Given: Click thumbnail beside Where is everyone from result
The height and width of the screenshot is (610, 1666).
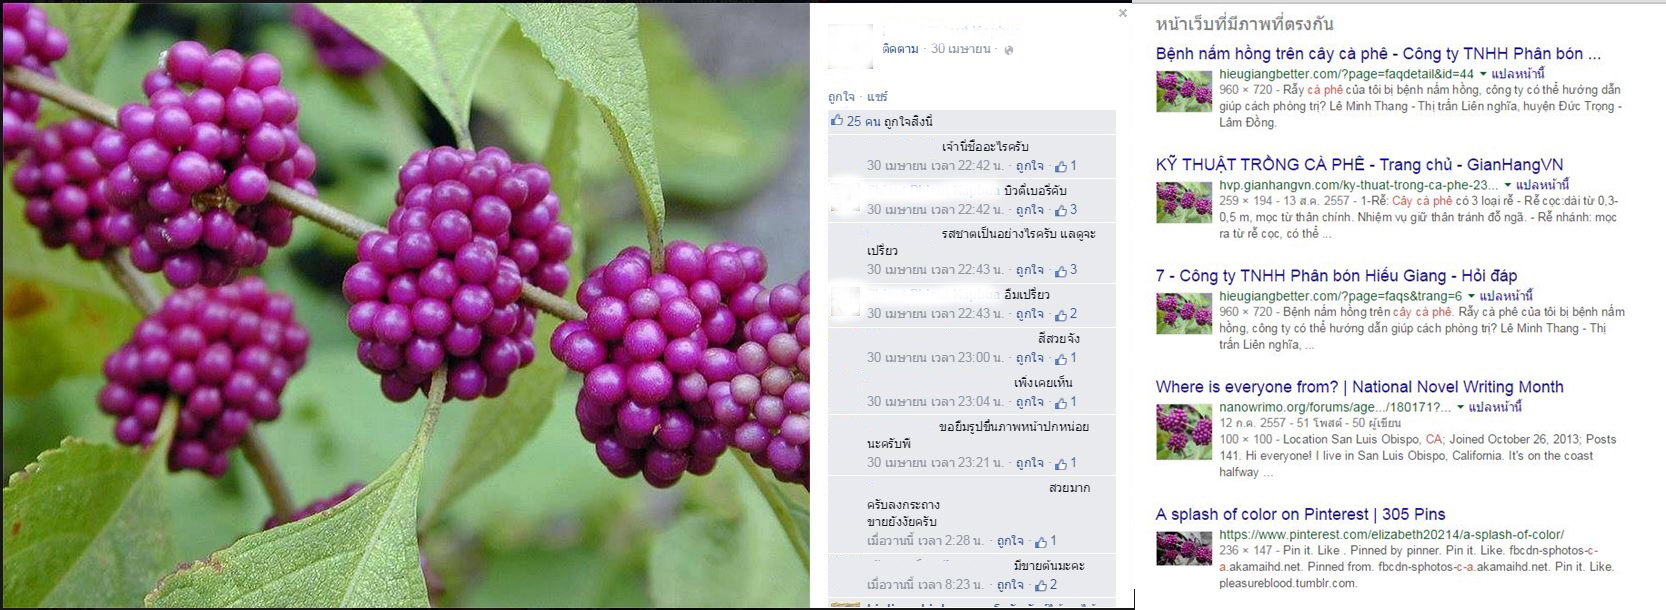Looking at the screenshot, I should (x=1184, y=432).
